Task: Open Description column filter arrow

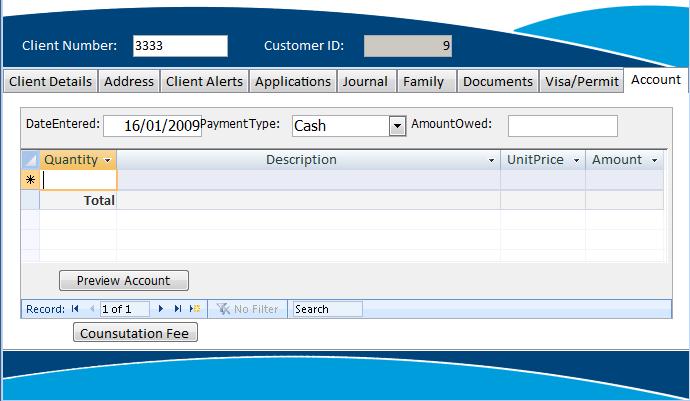Action: tap(492, 160)
